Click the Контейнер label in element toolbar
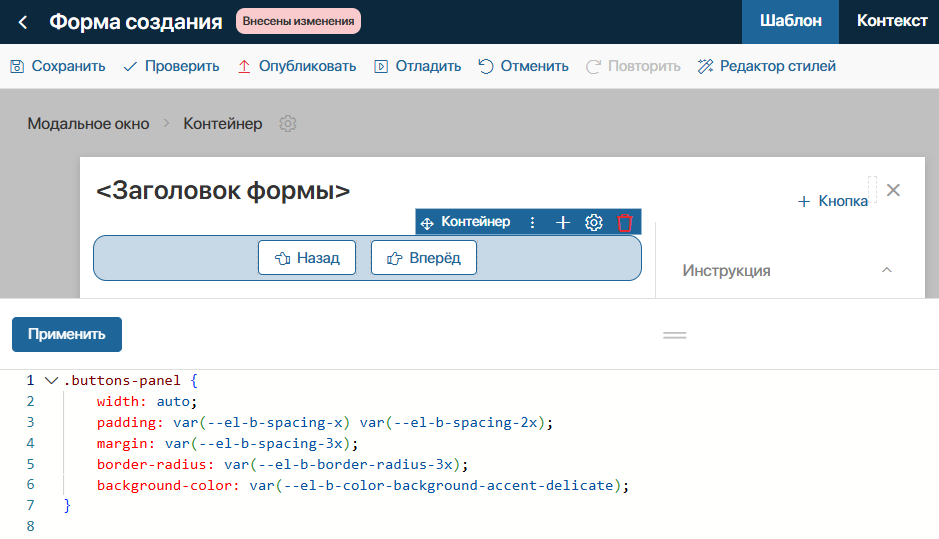The height and width of the screenshot is (539, 939). click(x=475, y=222)
